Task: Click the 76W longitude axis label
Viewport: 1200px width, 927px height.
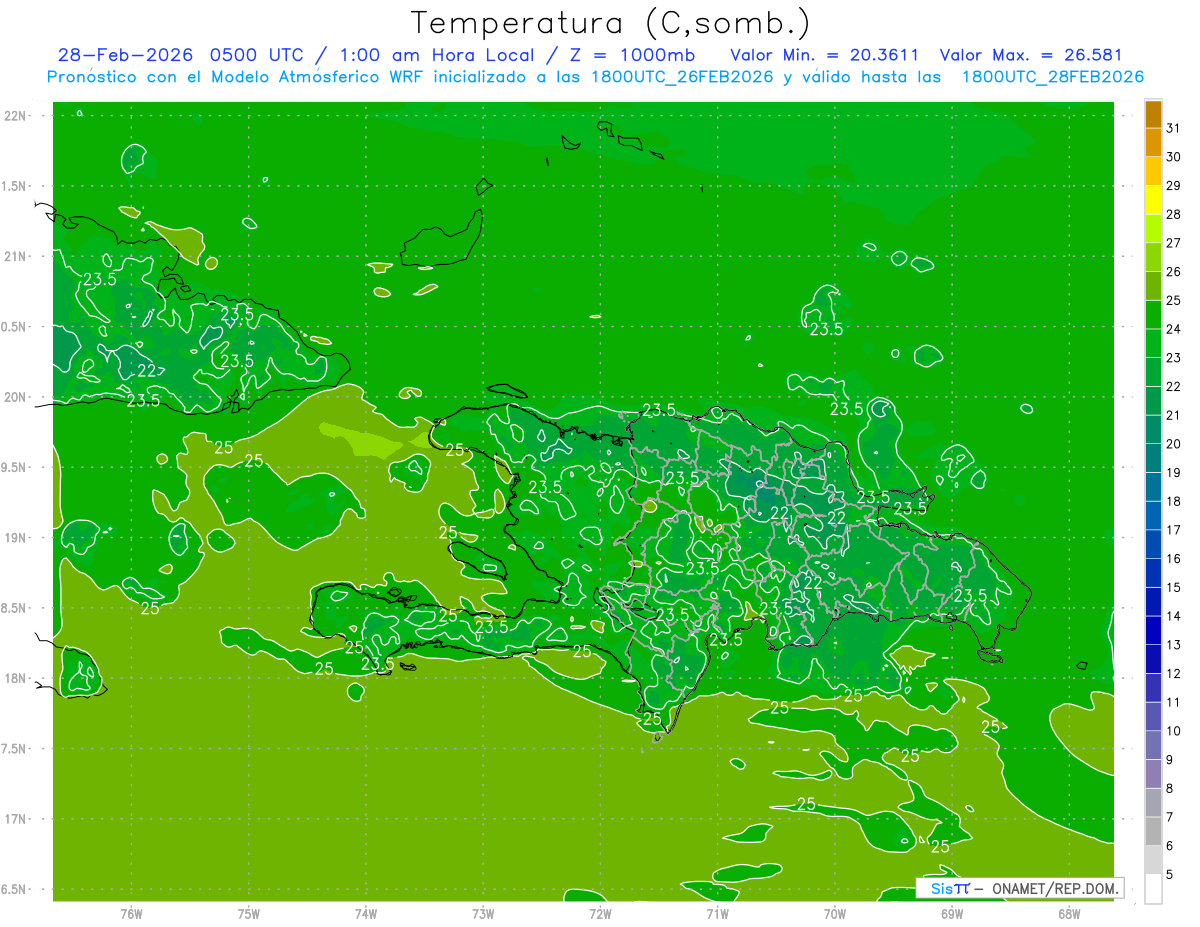Action: point(132,913)
